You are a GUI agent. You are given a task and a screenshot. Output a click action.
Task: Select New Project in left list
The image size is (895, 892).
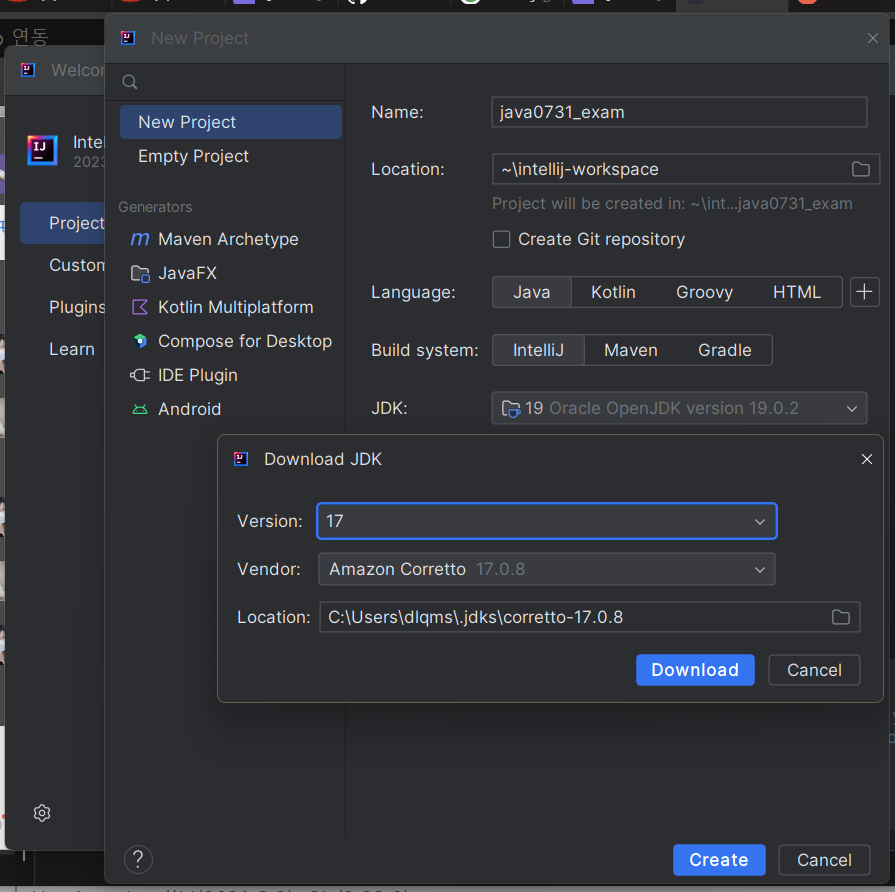click(x=231, y=122)
